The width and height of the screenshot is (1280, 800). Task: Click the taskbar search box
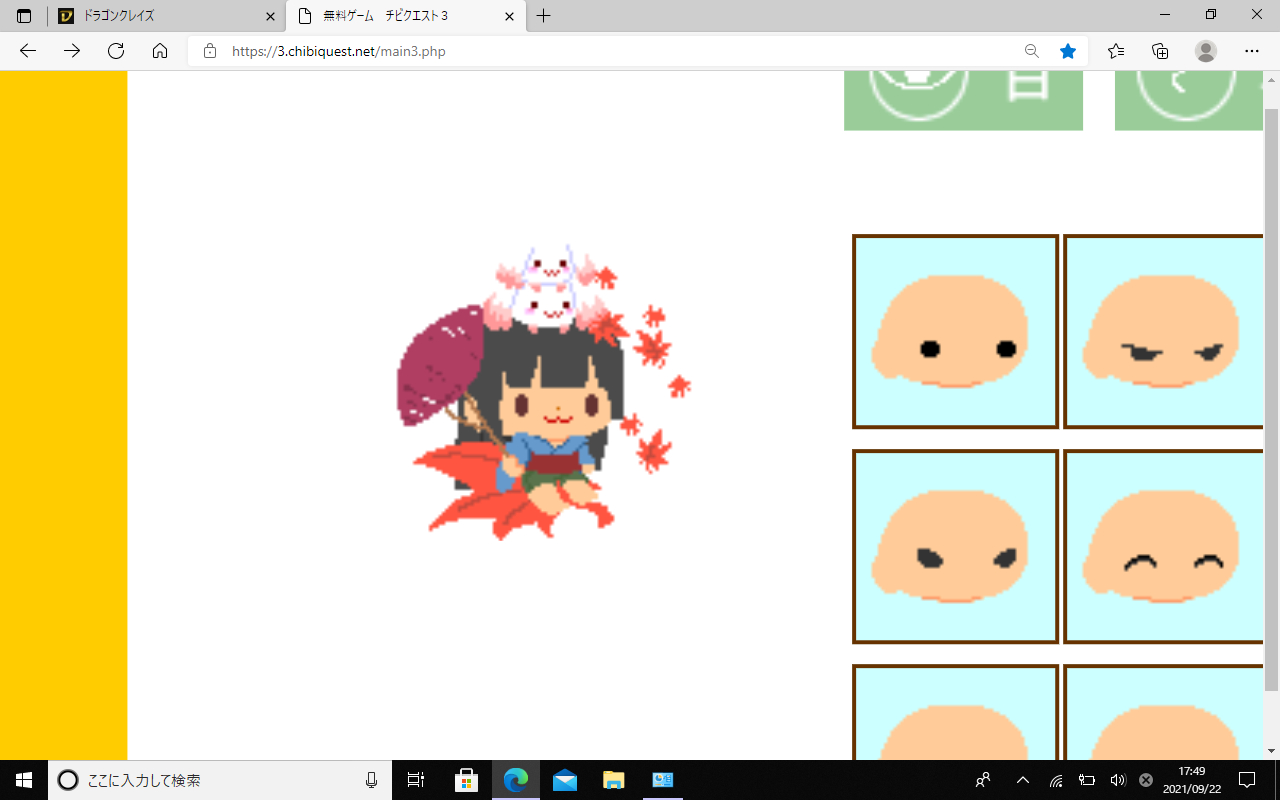220,780
